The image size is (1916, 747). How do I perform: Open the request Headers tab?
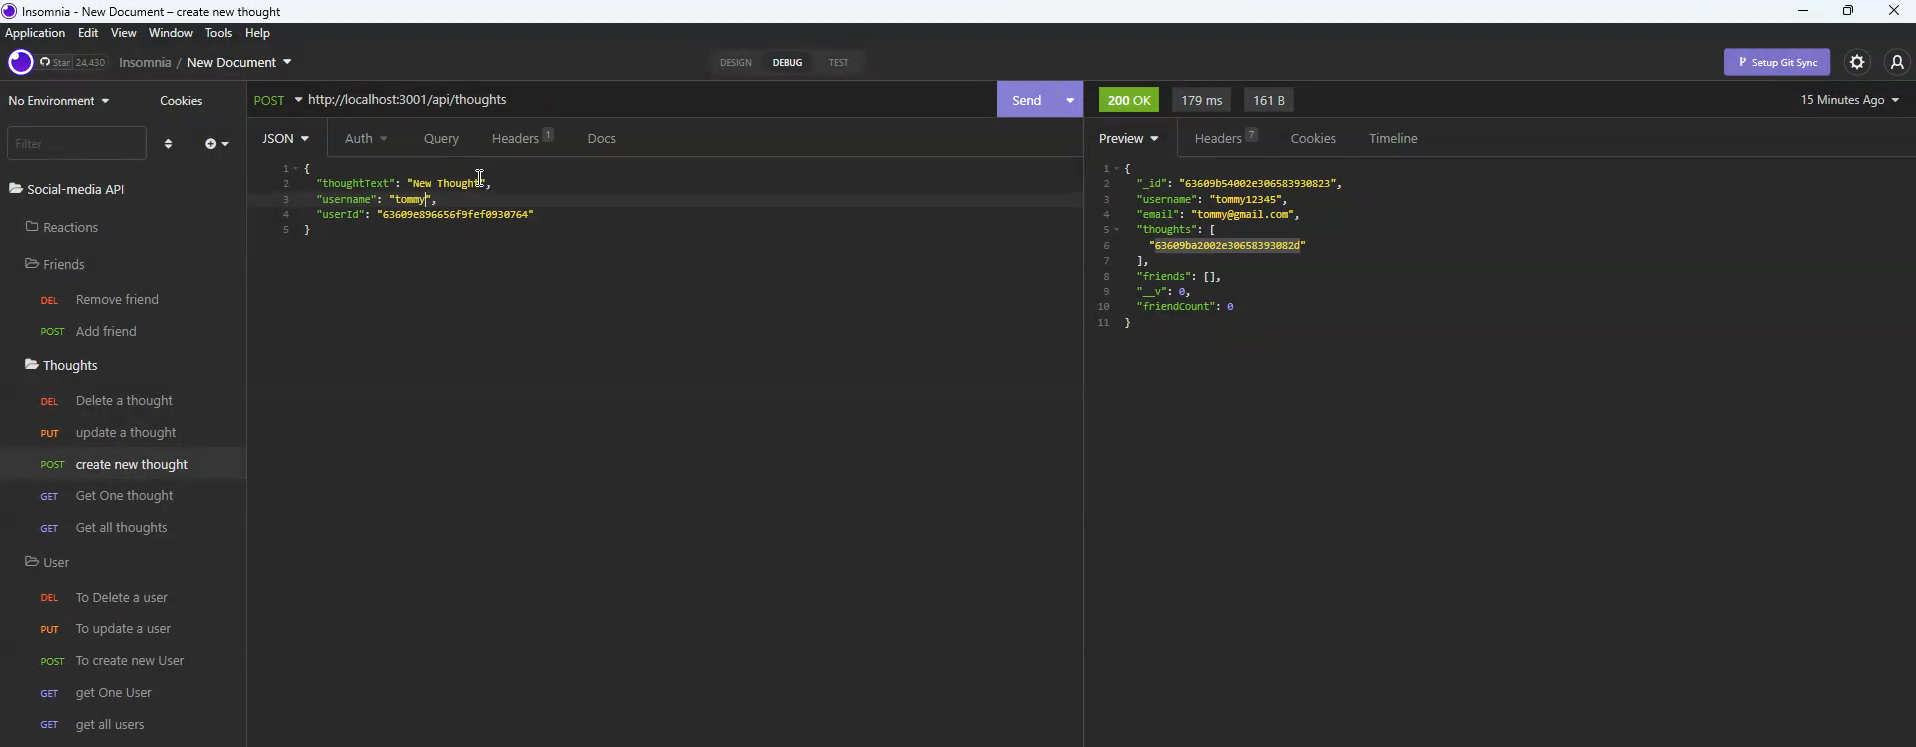tap(522, 138)
